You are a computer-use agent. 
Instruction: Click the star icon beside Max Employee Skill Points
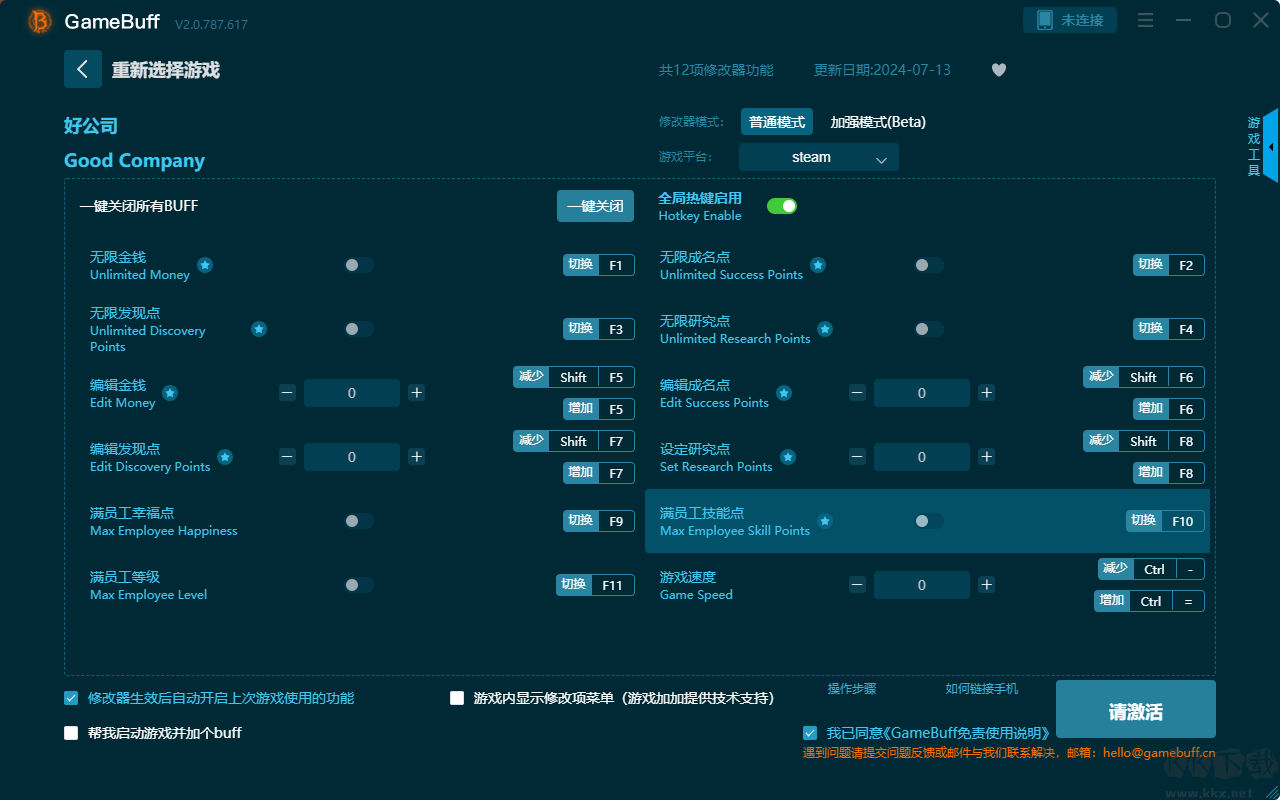click(825, 521)
